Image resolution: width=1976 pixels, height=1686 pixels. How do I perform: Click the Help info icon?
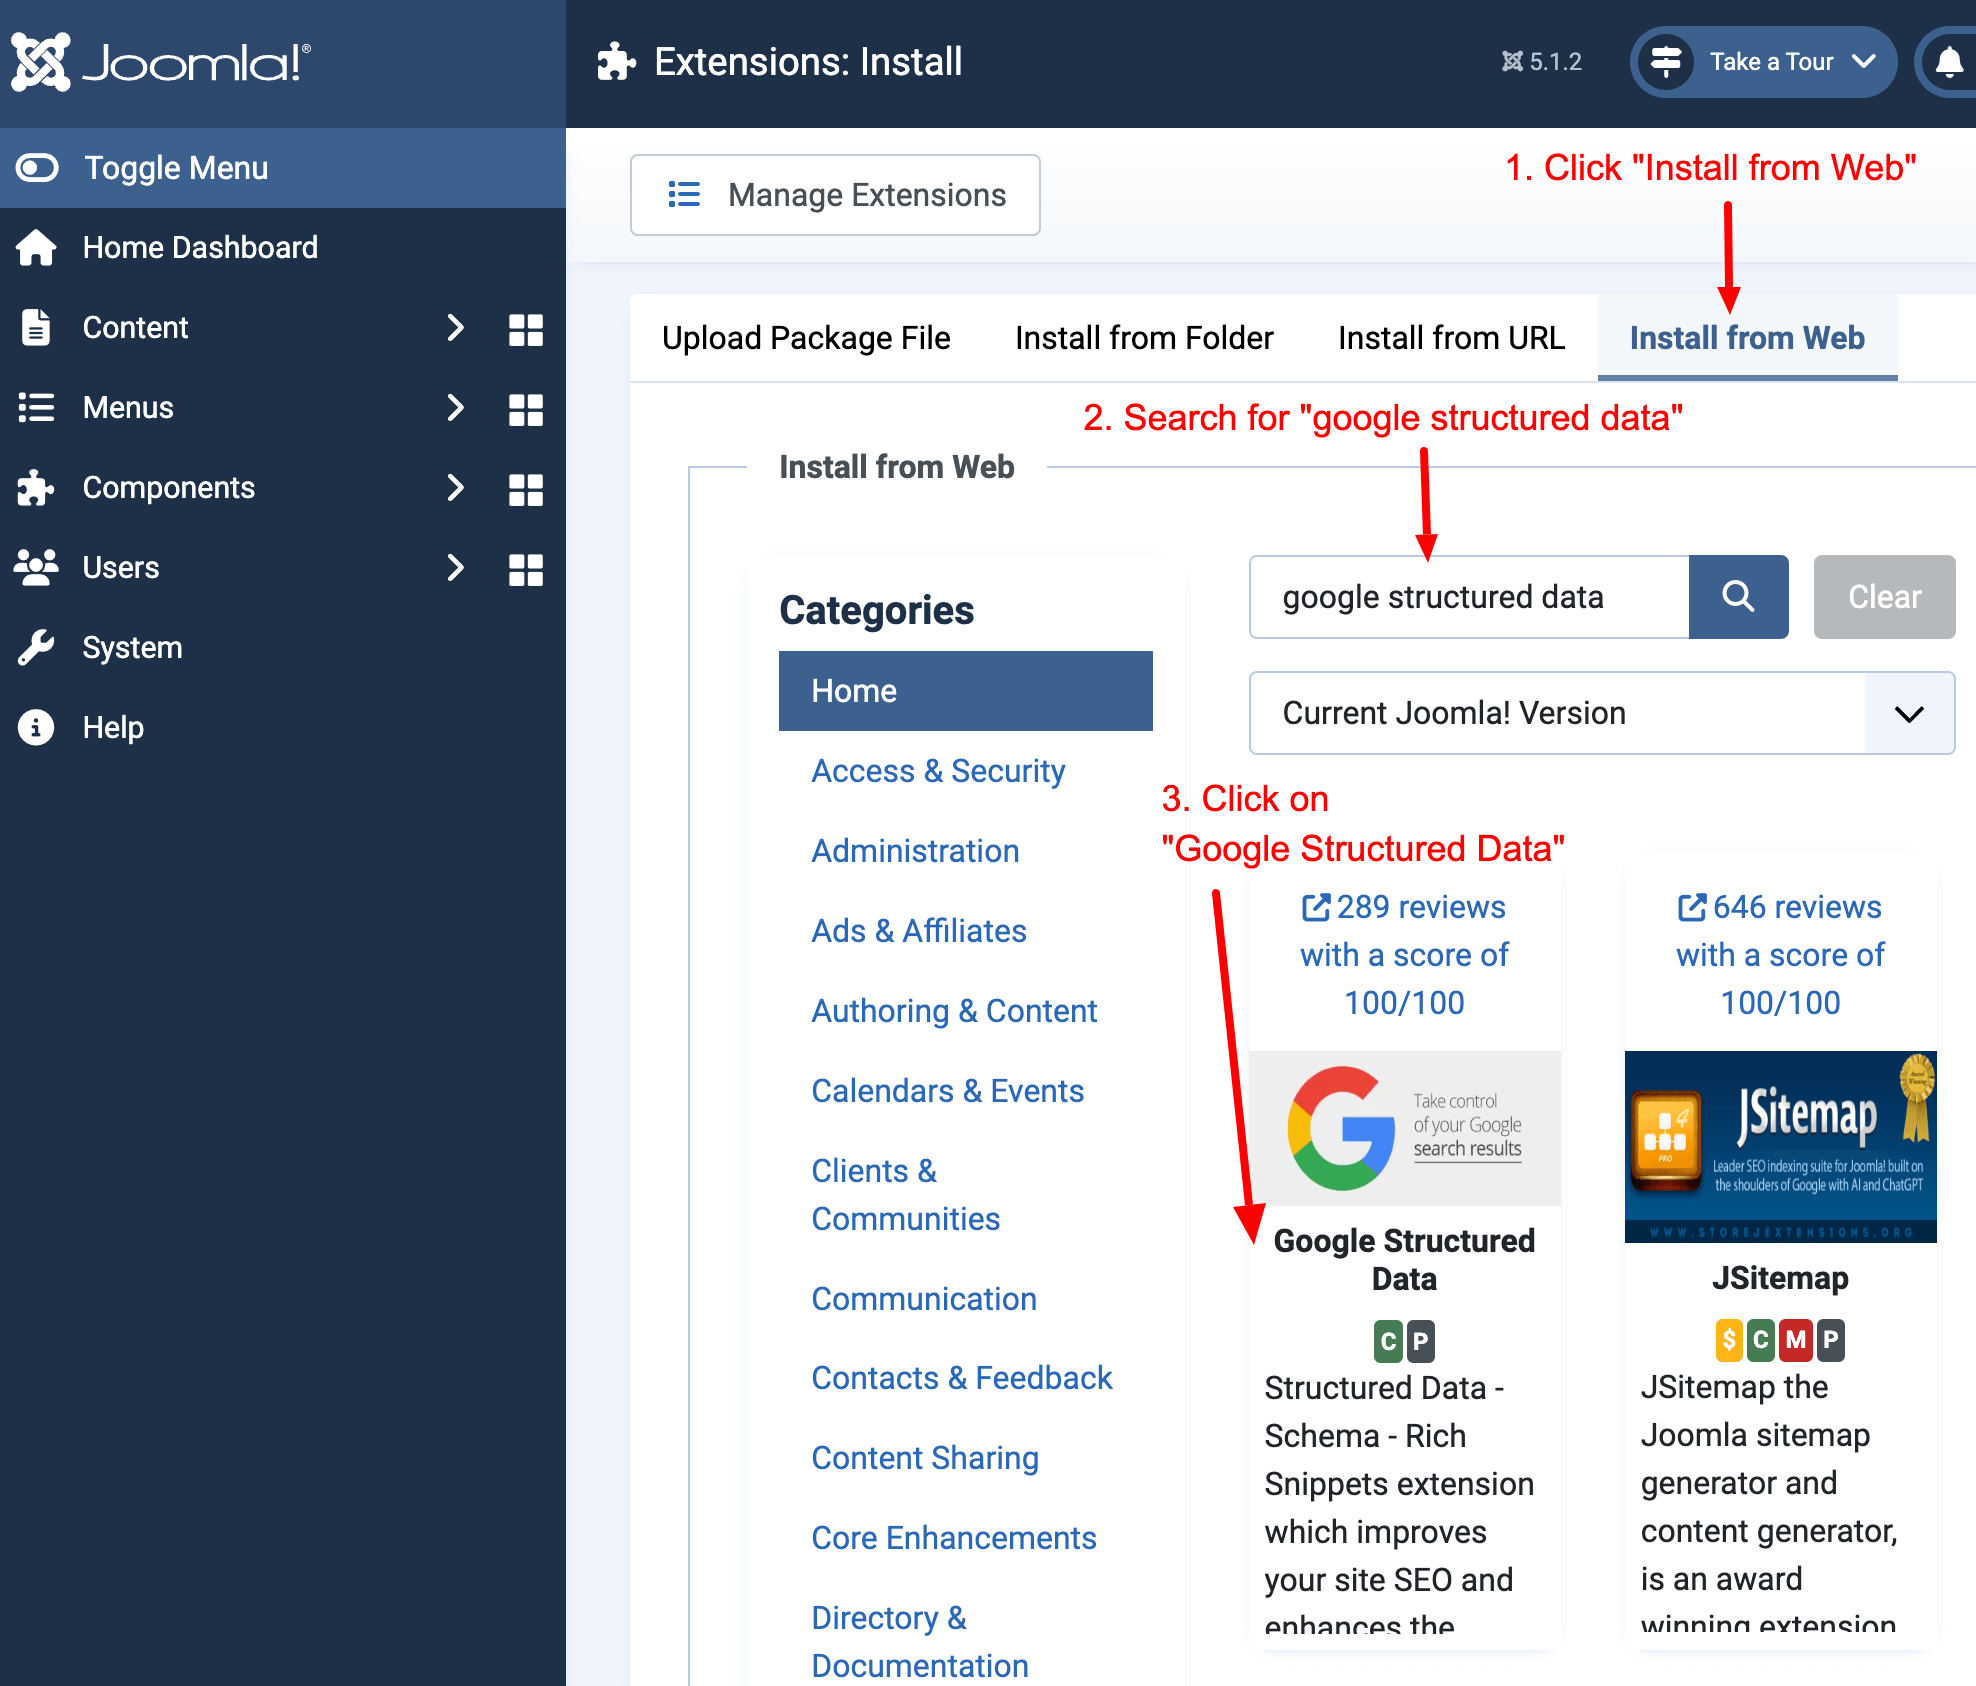click(x=36, y=727)
